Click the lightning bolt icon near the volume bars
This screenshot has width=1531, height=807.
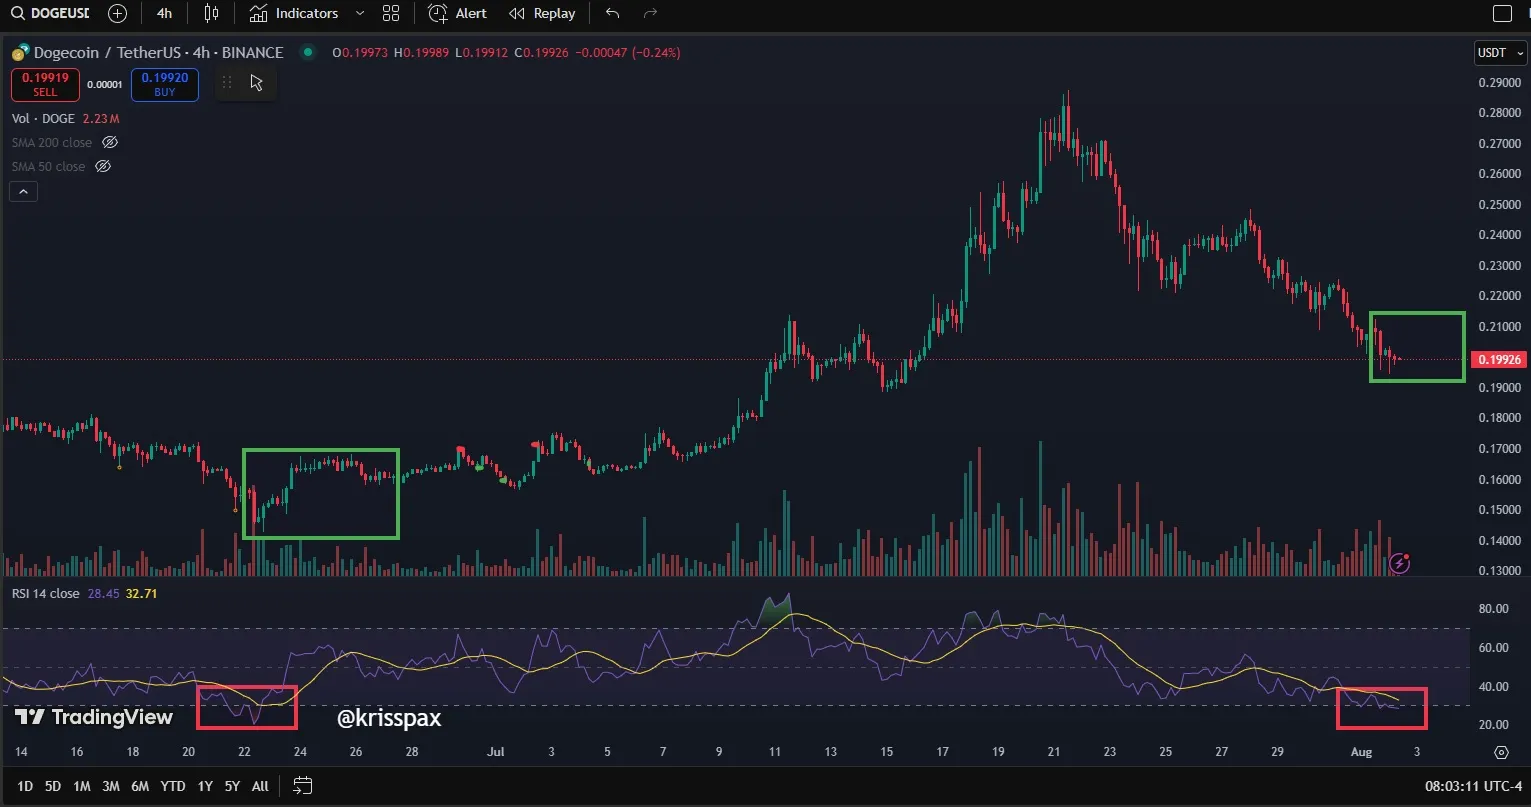[x=1400, y=563]
